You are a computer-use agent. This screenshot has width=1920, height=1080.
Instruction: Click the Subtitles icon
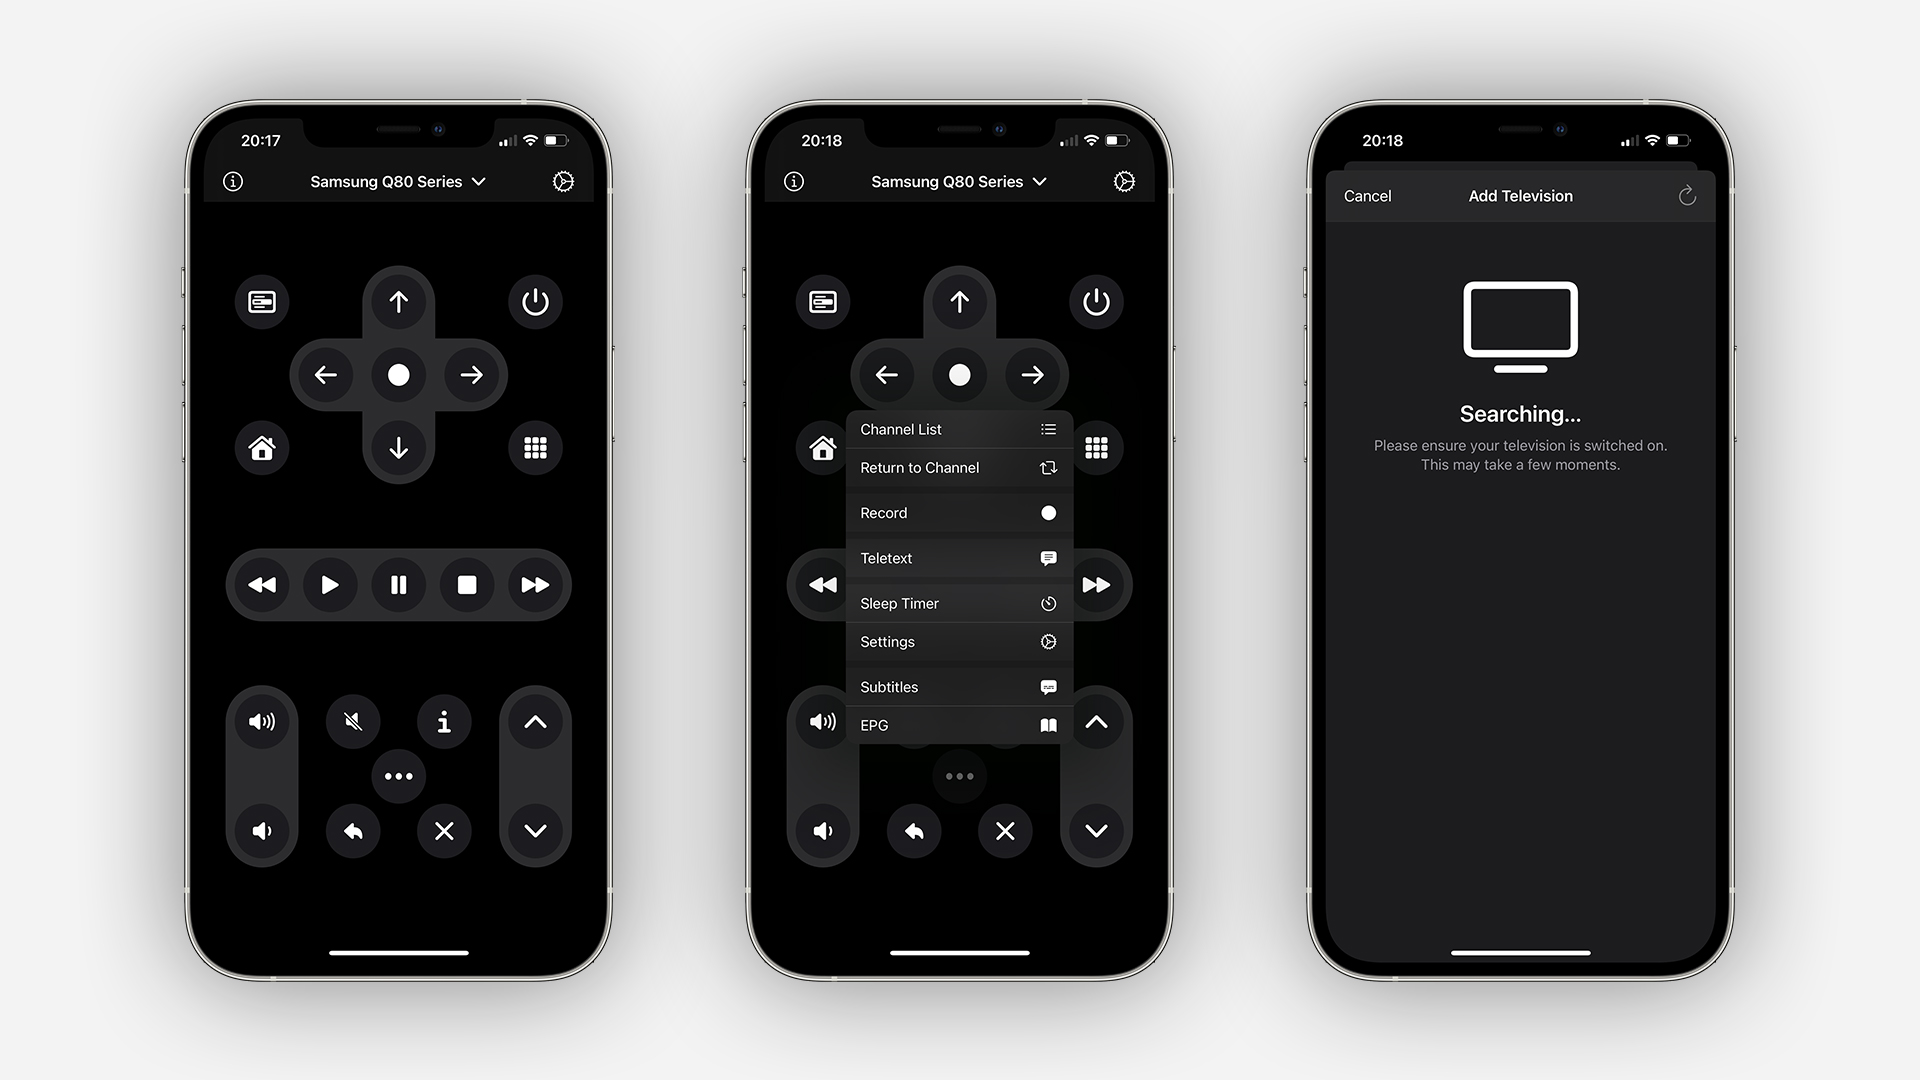coord(1047,686)
